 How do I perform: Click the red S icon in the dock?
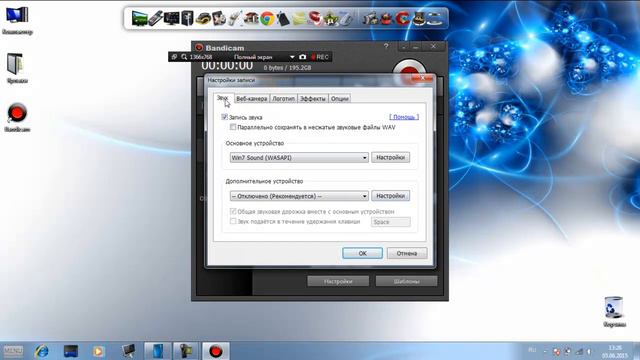coord(315,18)
